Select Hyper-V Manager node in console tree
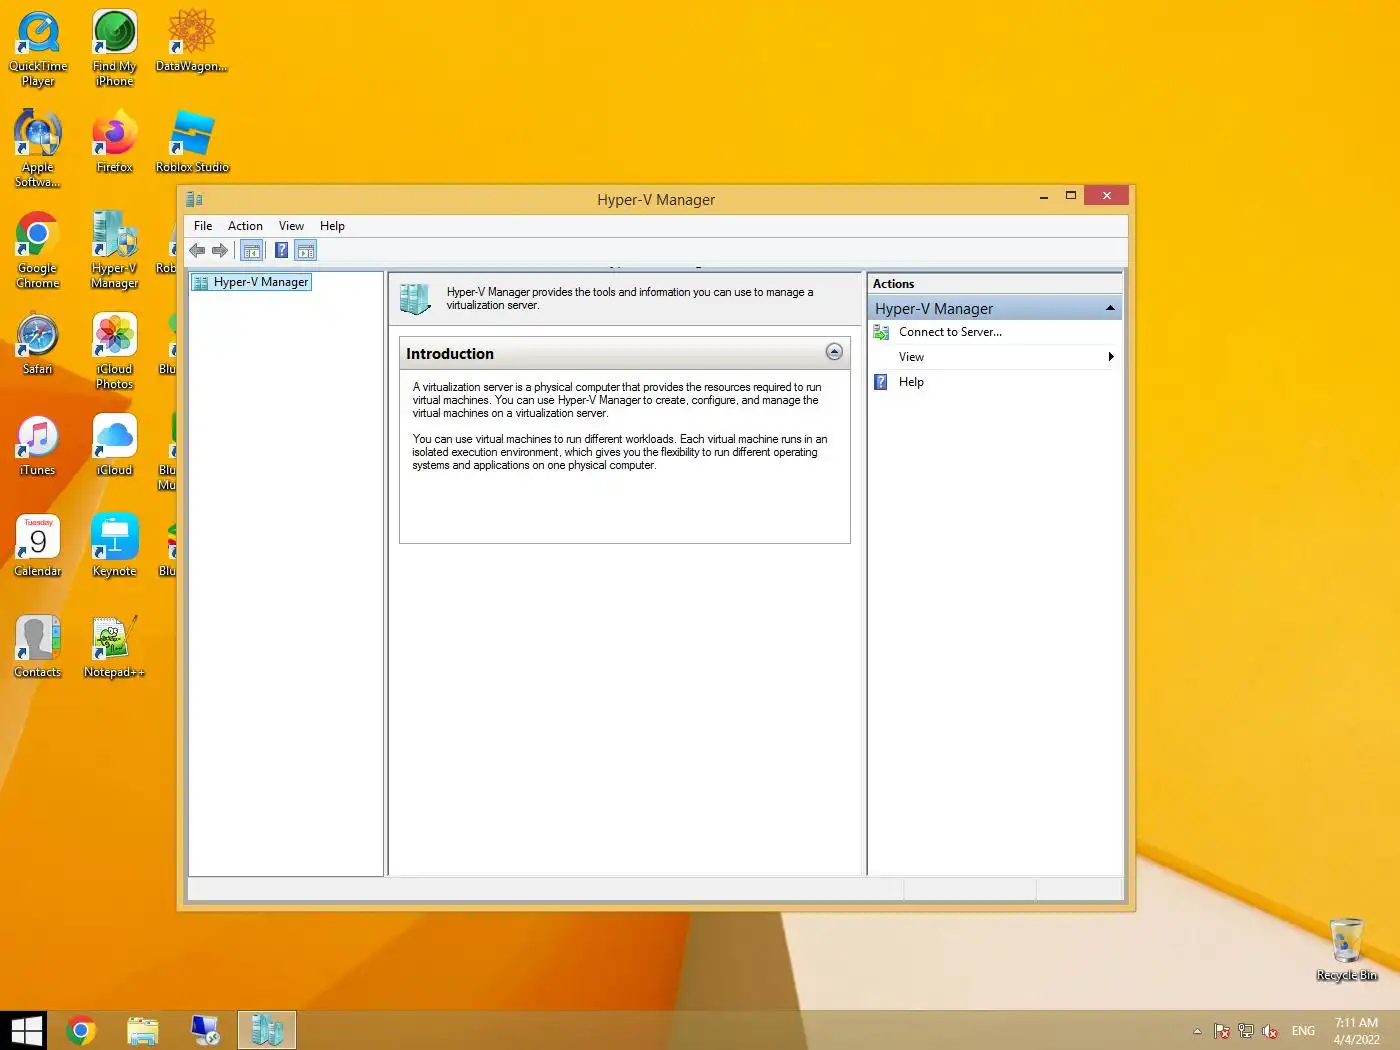The height and width of the screenshot is (1050, 1400). [252, 282]
